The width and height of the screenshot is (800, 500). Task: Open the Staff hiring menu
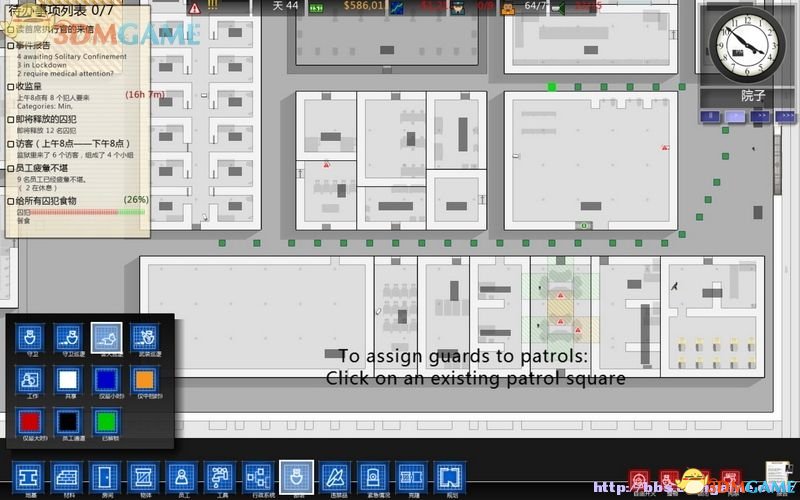pyautogui.click(x=182, y=478)
